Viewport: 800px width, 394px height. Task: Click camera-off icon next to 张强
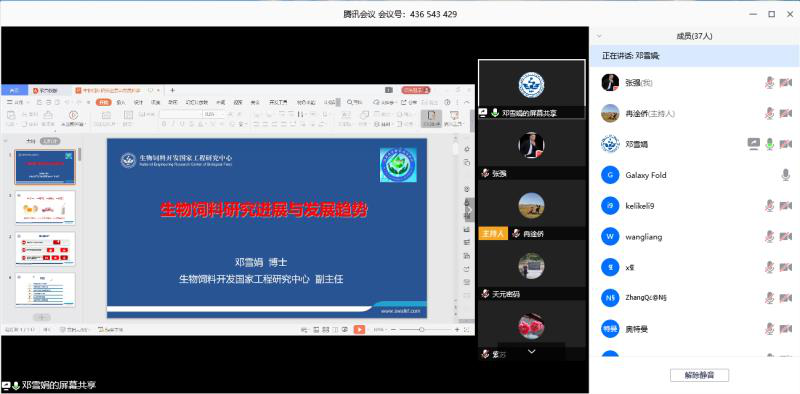(x=786, y=82)
